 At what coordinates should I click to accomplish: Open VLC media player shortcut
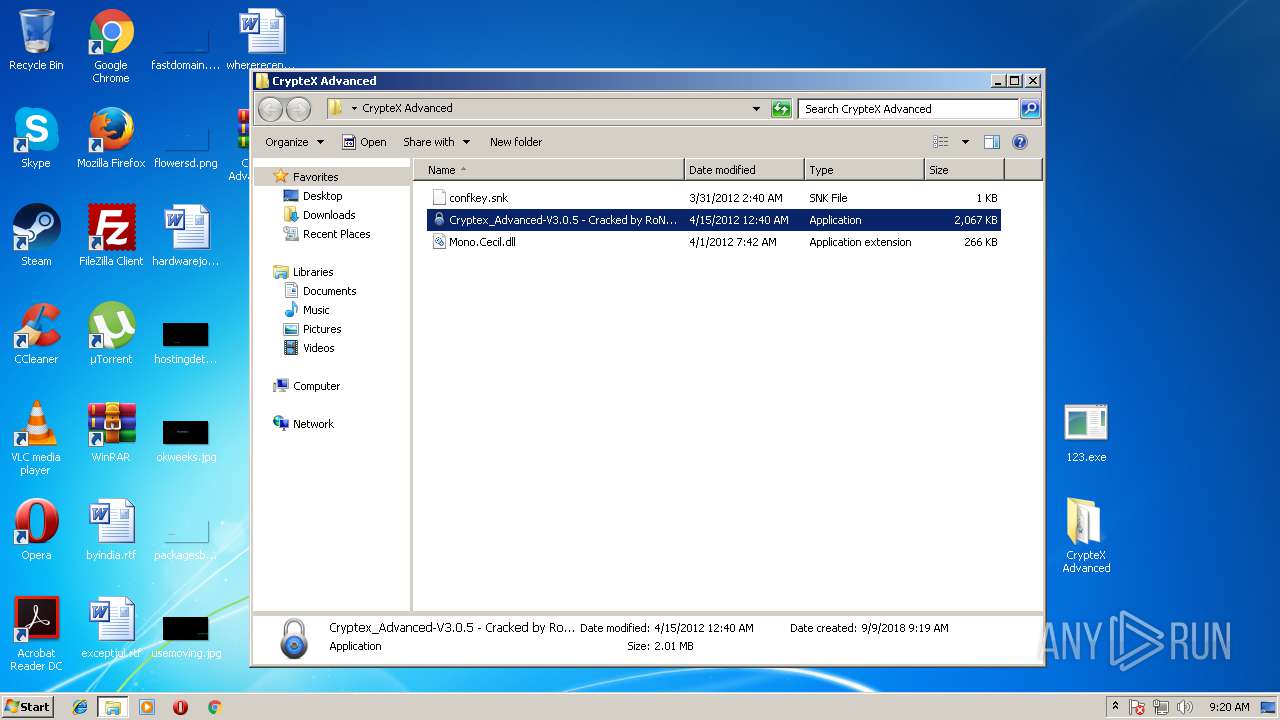(x=36, y=438)
